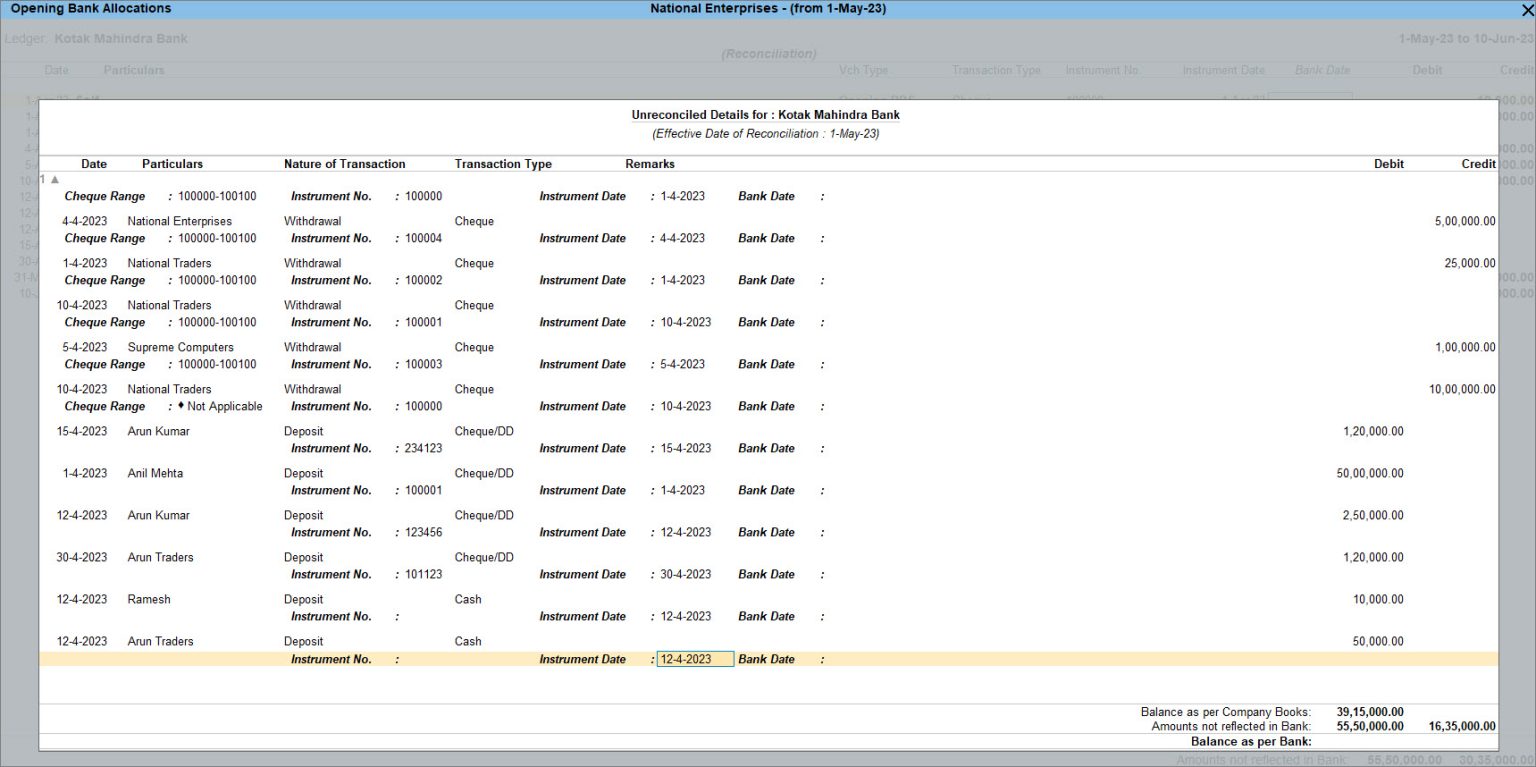Select the Debit column header
Screen dimensions: 1536x767
point(1389,163)
